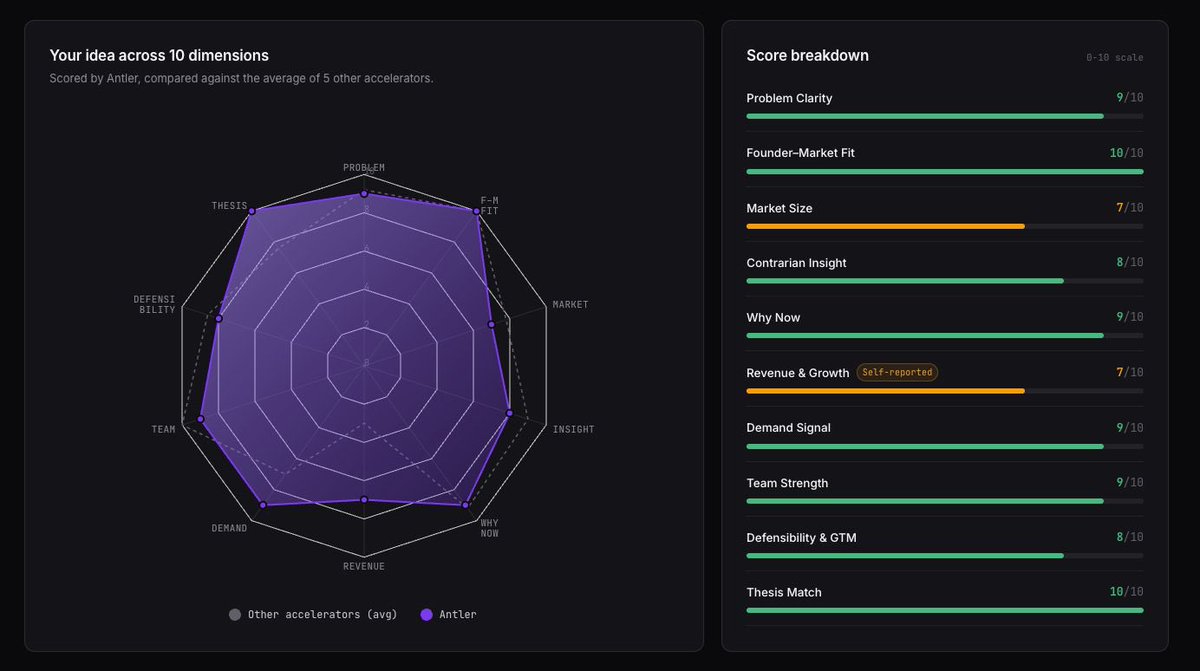The image size is (1200, 671).
Task: Click the TEAM axis label on radar
Action: [164, 430]
